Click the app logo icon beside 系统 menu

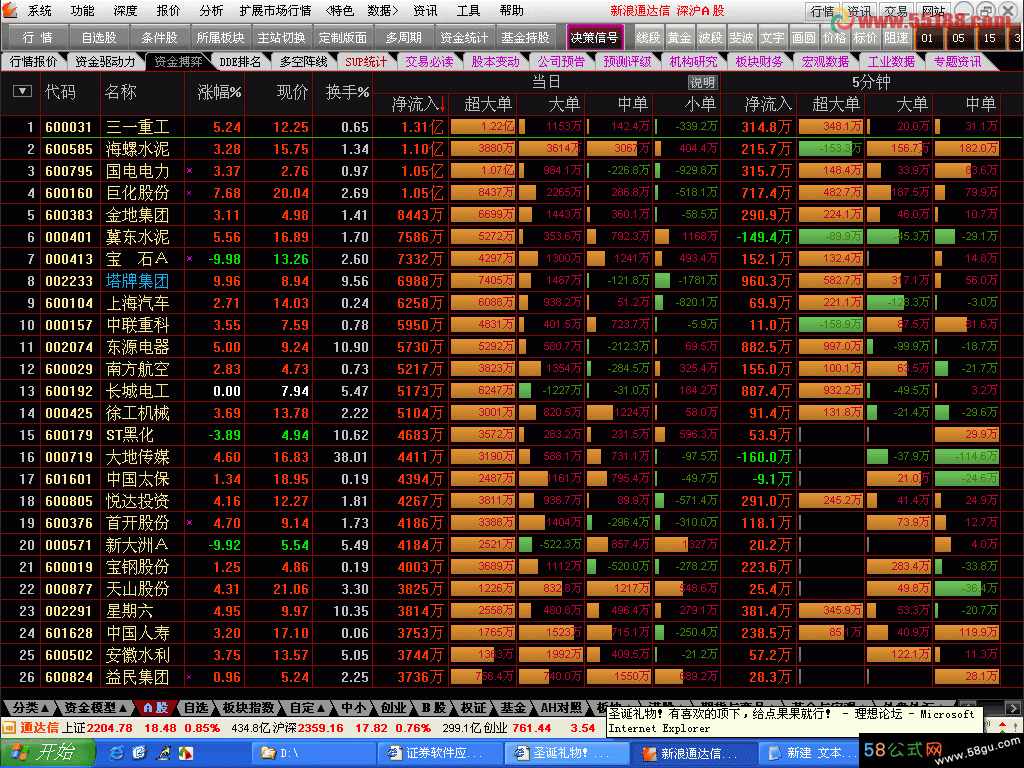click(x=10, y=10)
